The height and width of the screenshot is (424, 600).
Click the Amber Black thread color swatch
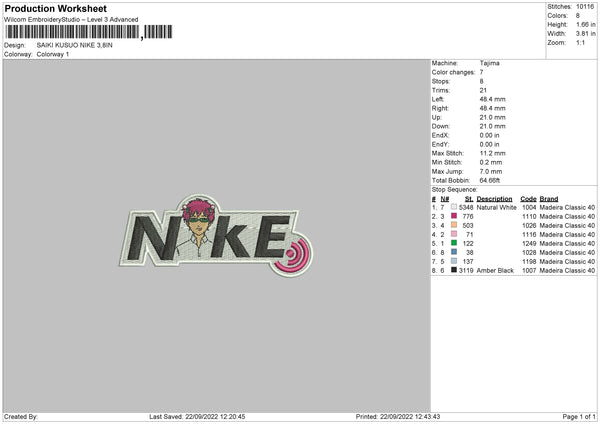pos(454,270)
